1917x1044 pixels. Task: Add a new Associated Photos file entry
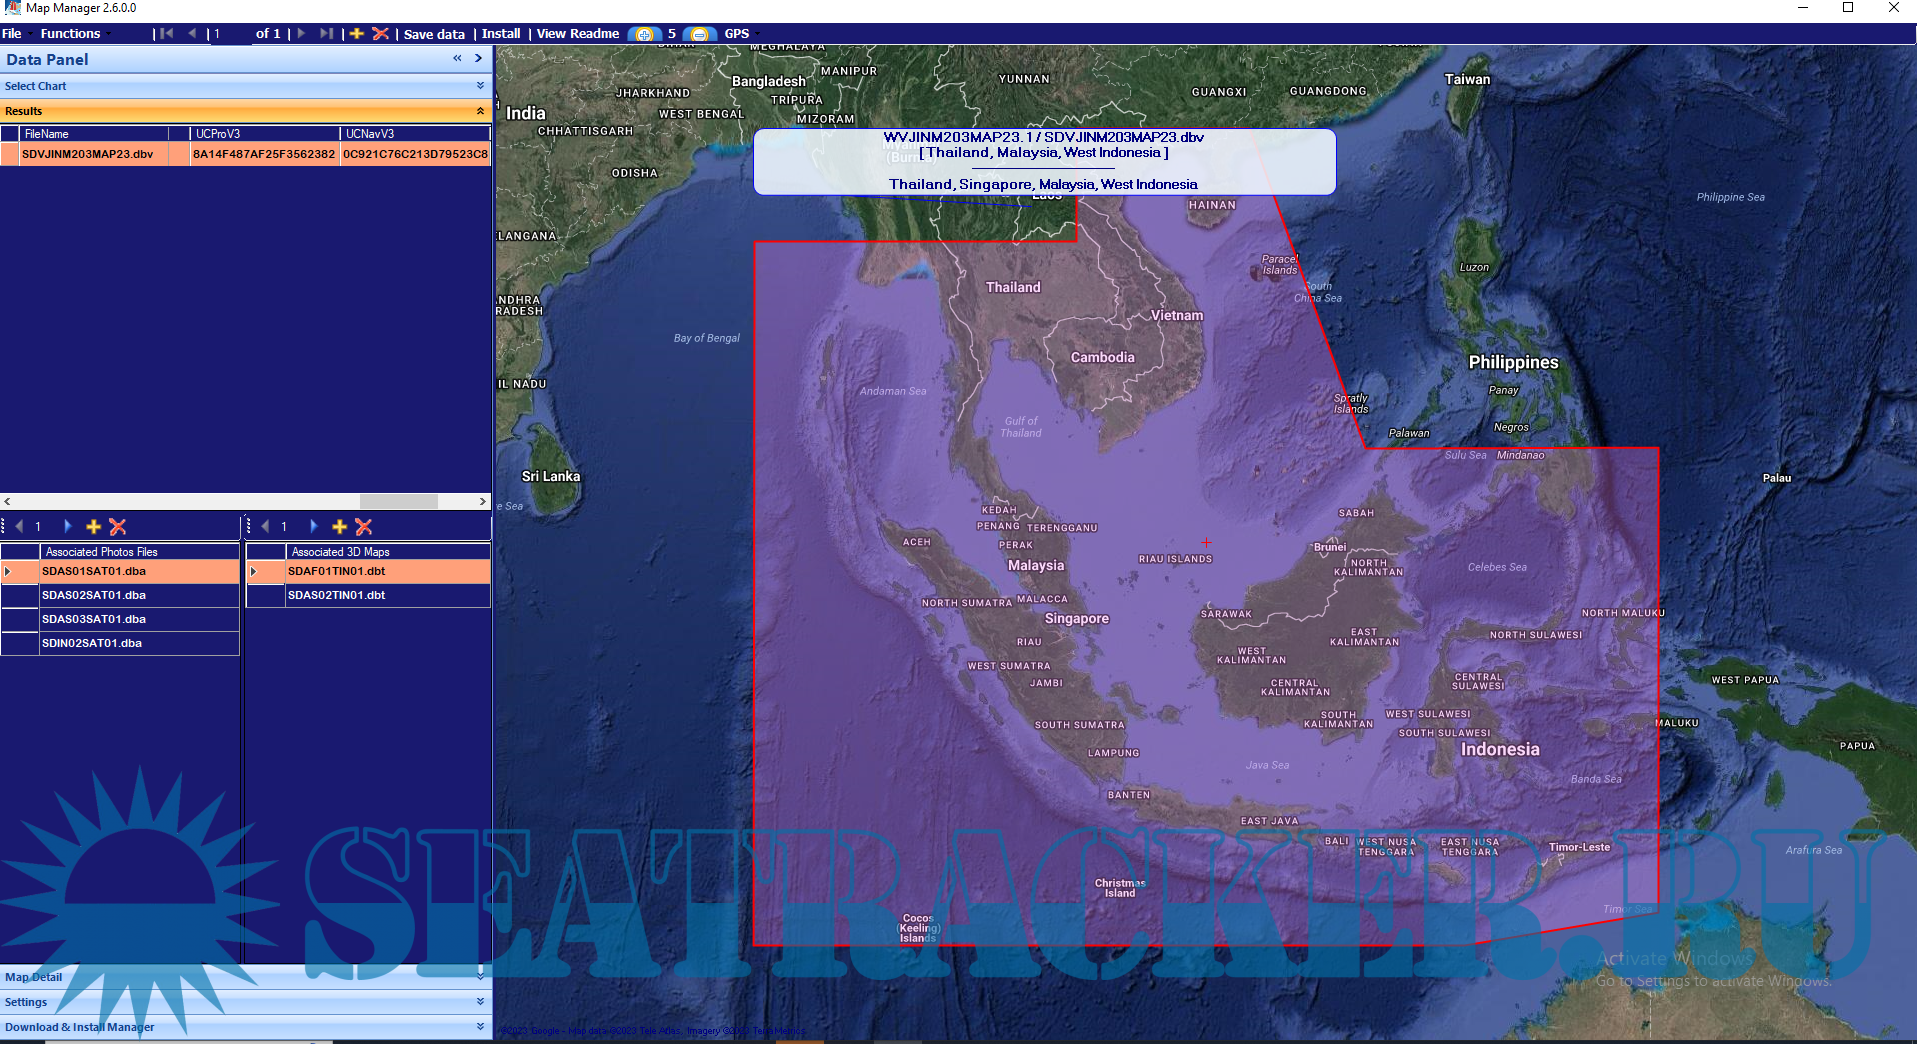(94, 526)
